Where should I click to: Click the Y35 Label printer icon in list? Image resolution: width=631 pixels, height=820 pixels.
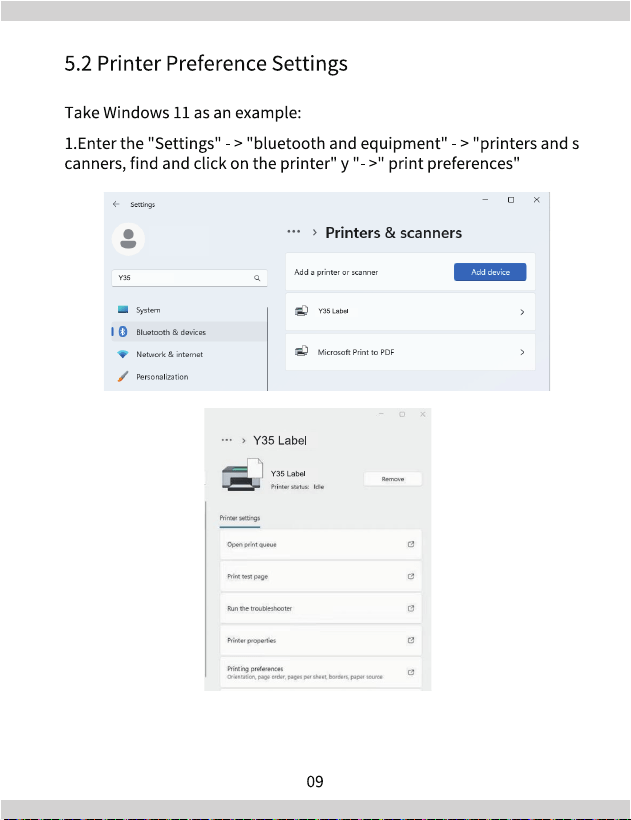click(x=302, y=311)
